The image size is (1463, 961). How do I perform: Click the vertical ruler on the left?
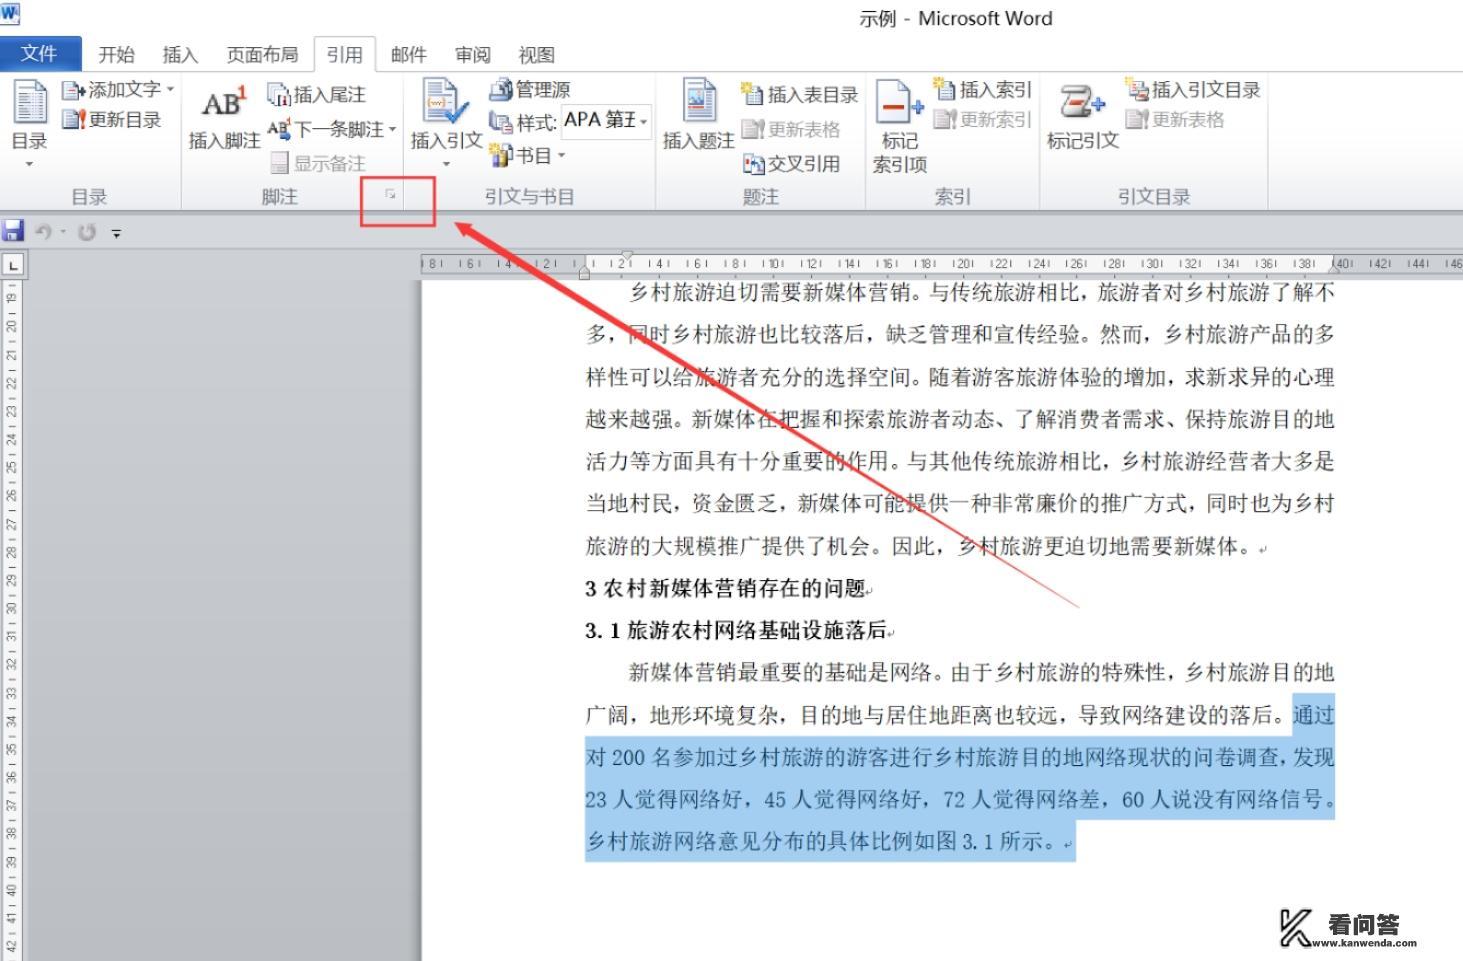(11, 620)
